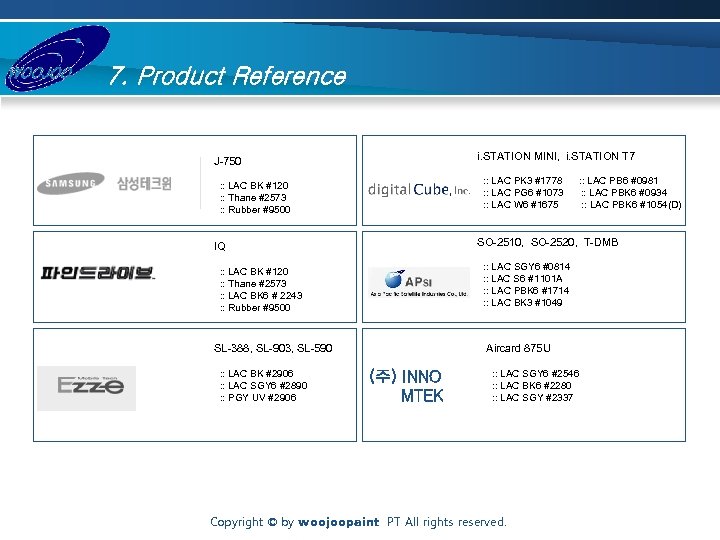This screenshot has width=720, height=540.
Task: Select the 'IQ' model heading
Action: (219, 246)
